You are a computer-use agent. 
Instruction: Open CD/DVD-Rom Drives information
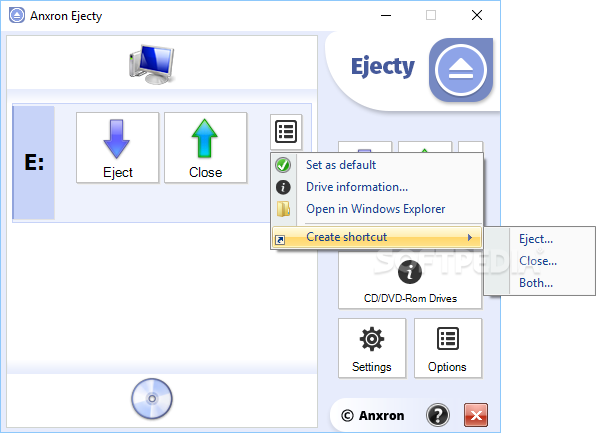pyautogui.click(x=410, y=281)
